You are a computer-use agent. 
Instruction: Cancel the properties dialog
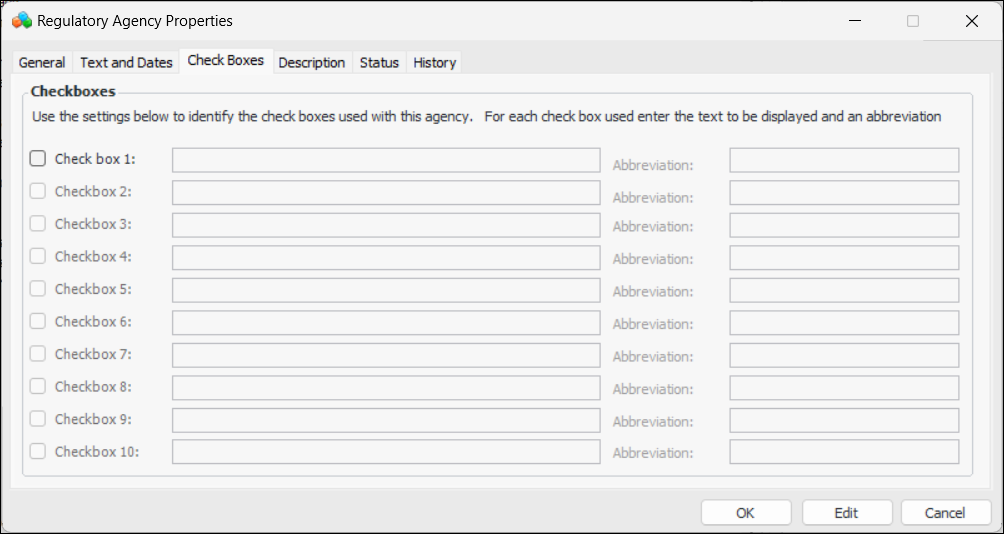point(945,513)
